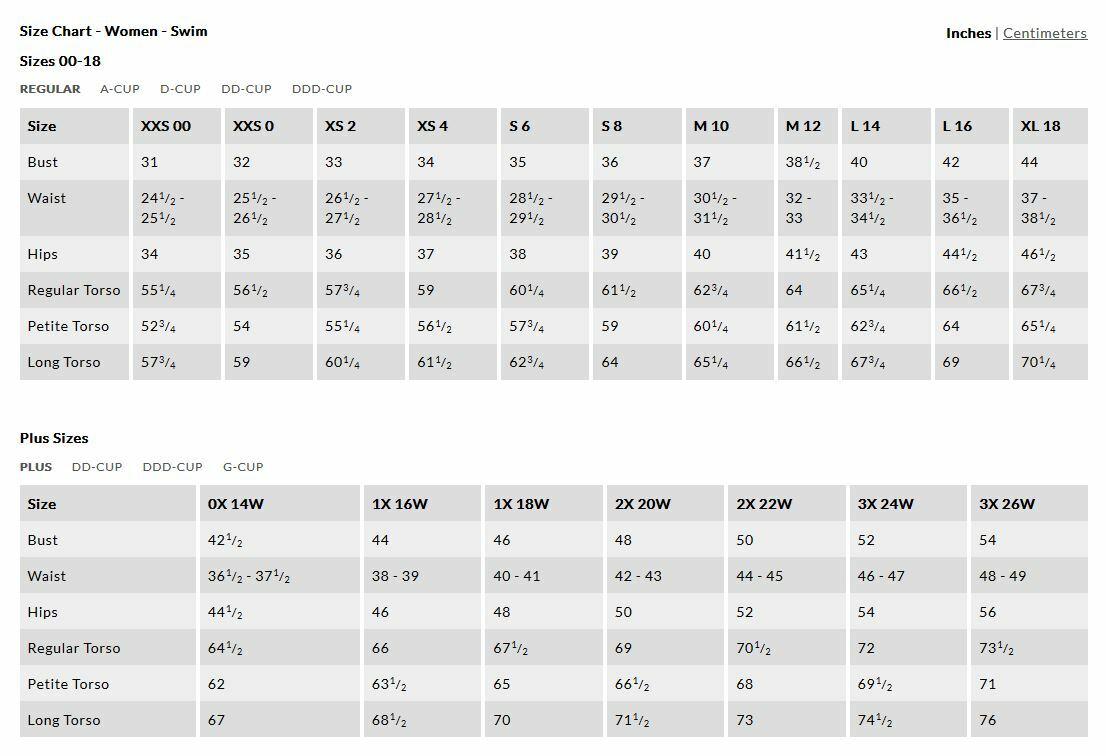1106x756 pixels.
Task: Select the D-CUP size tab
Action: [180, 89]
